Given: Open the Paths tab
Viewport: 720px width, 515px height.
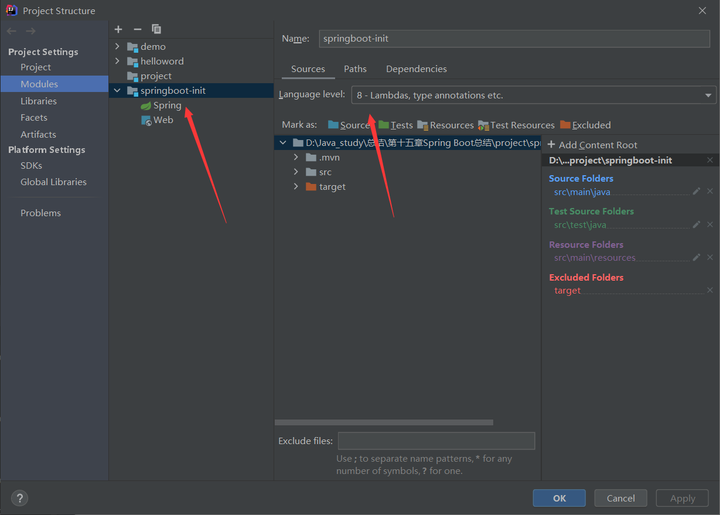Looking at the screenshot, I should point(355,69).
